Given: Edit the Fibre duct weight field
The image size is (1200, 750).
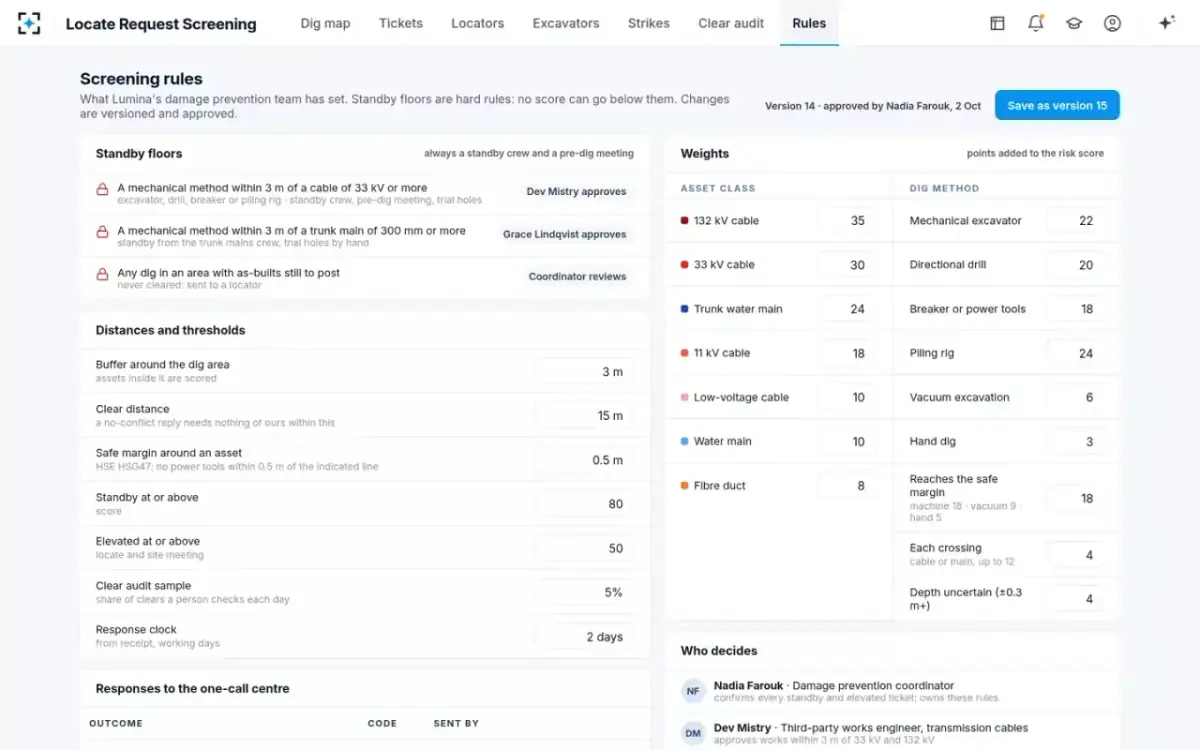Looking at the screenshot, I should point(847,486).
